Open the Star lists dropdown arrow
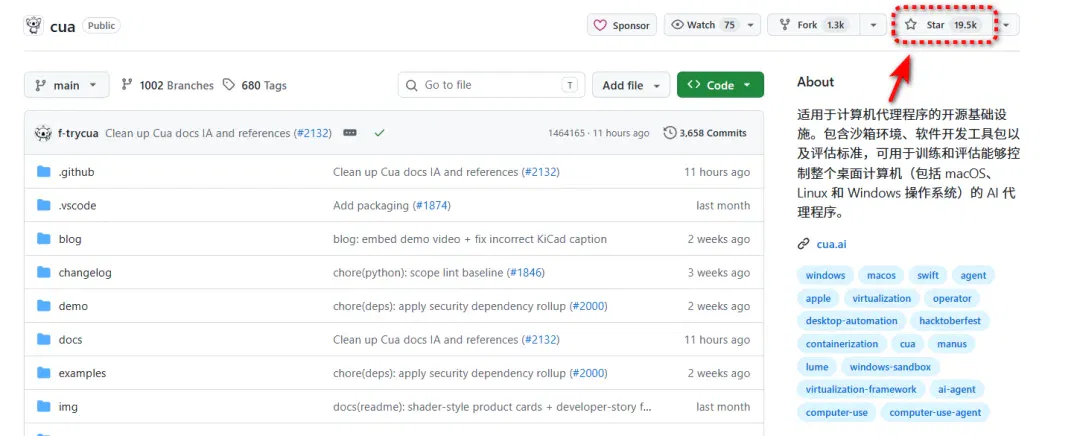 1007,25
